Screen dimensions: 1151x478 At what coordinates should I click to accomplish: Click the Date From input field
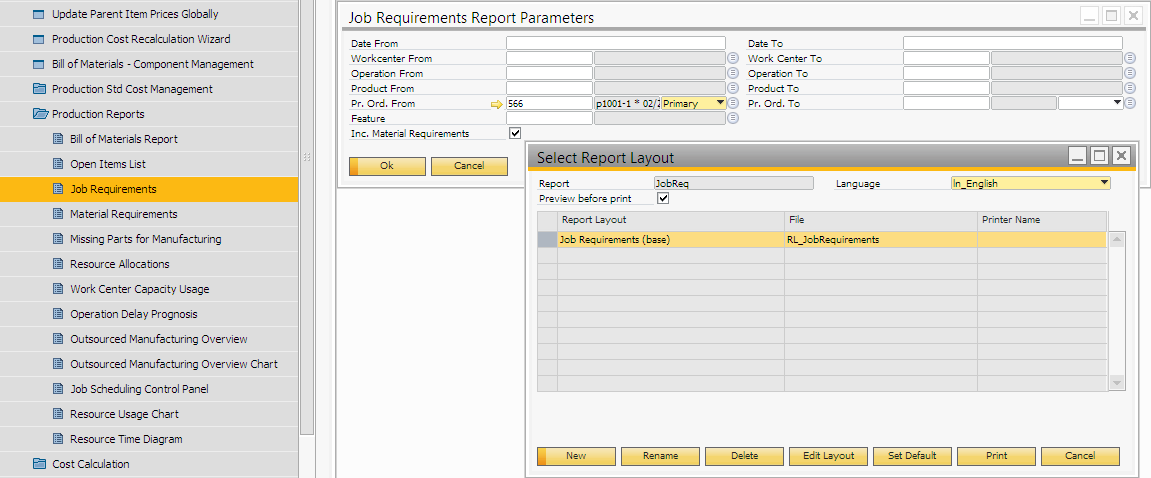point(615,44)
